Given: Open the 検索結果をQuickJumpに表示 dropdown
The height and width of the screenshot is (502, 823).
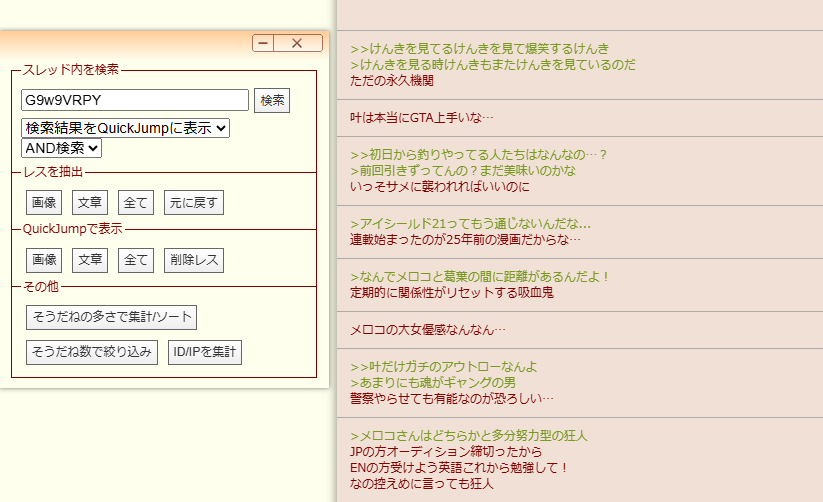Looking at the screenshot, I should point(125,128).
